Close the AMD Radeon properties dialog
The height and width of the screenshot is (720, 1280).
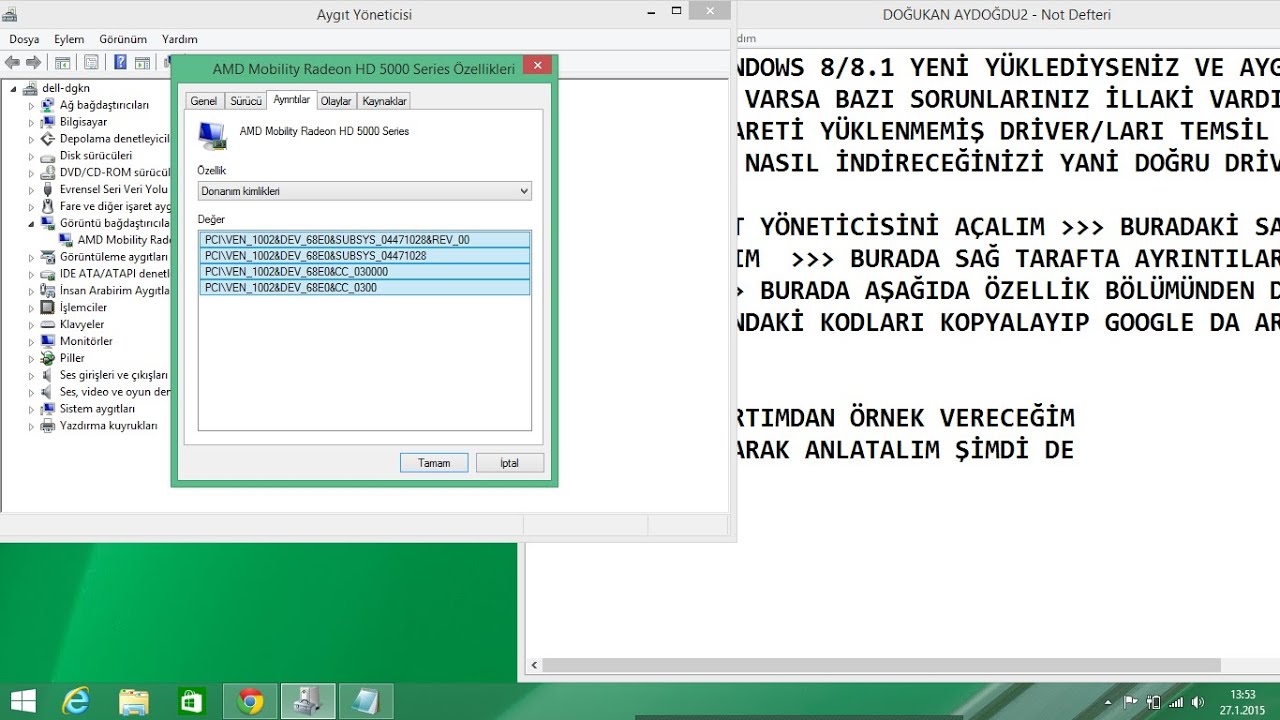538,65
